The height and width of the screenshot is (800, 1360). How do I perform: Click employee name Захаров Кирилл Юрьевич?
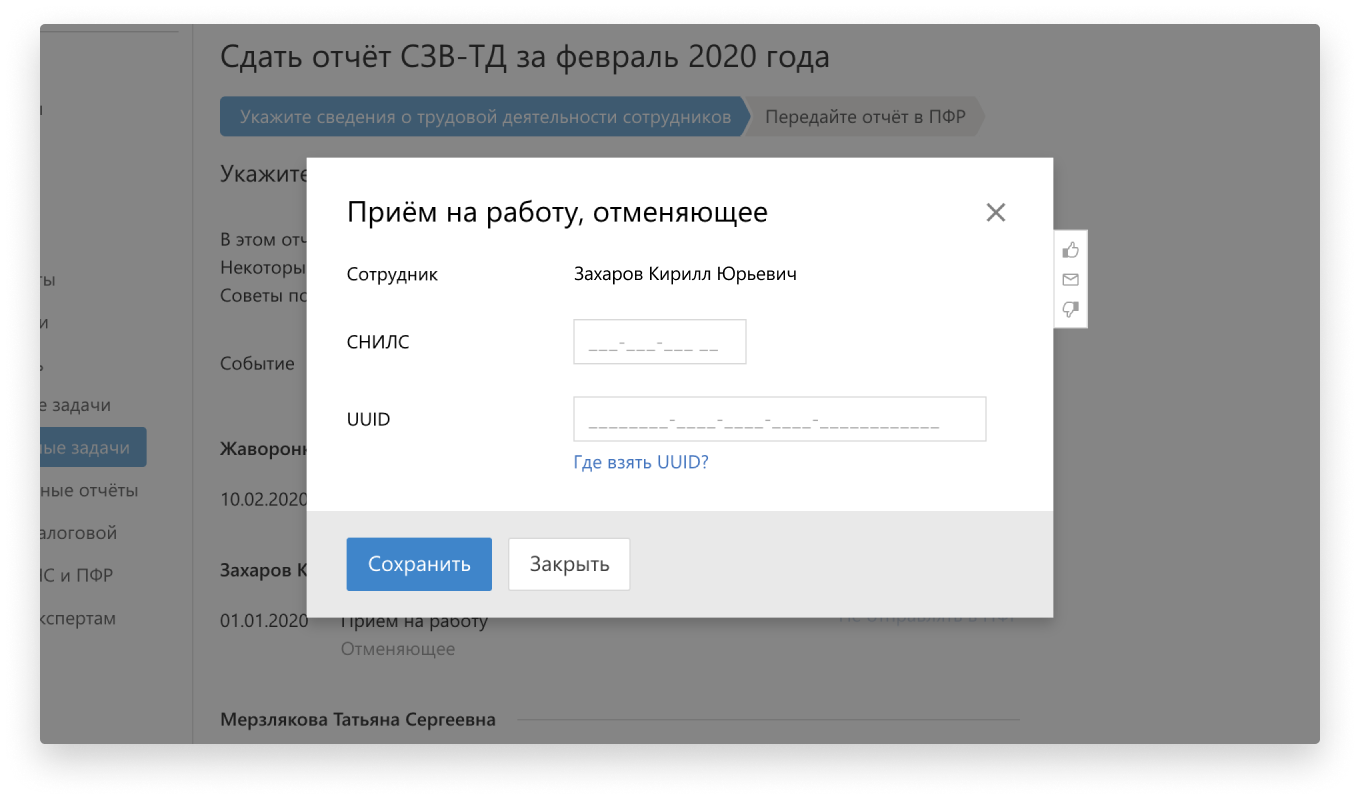point(685,274)
